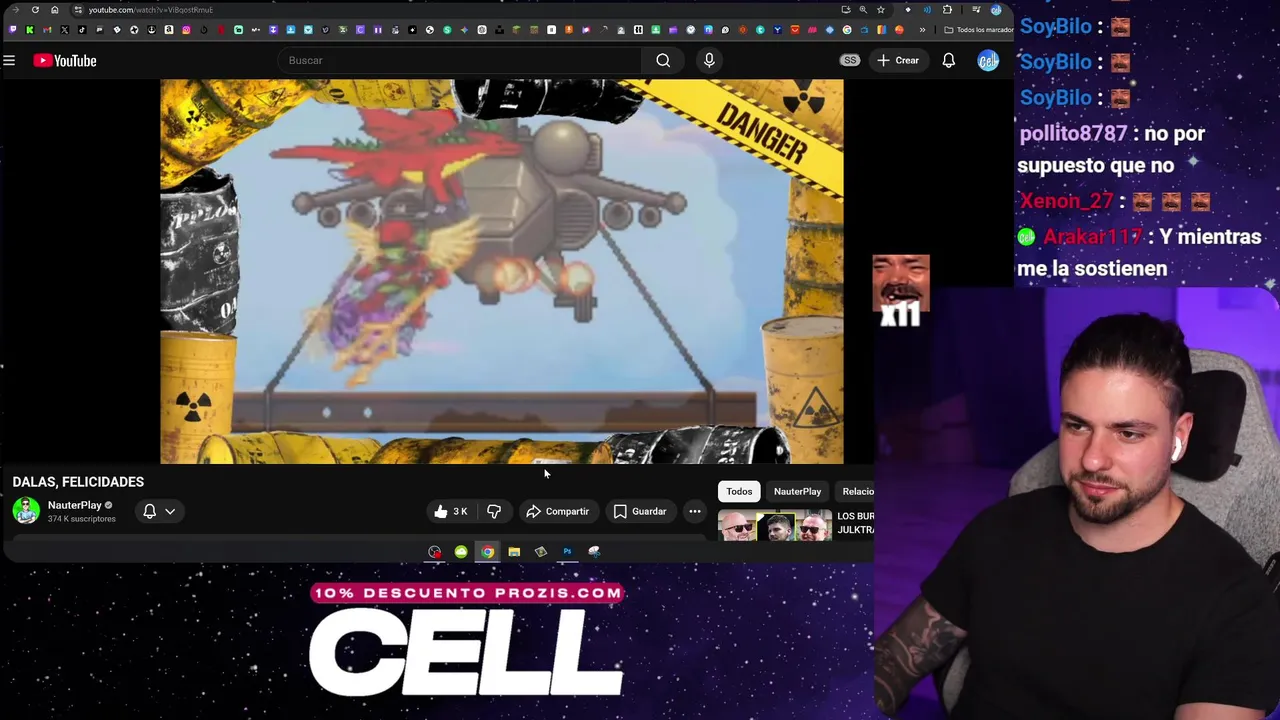Open the green cloud taskbar app
The image size is (1280, 720).
pyautogui.click(x=461, y=552)
